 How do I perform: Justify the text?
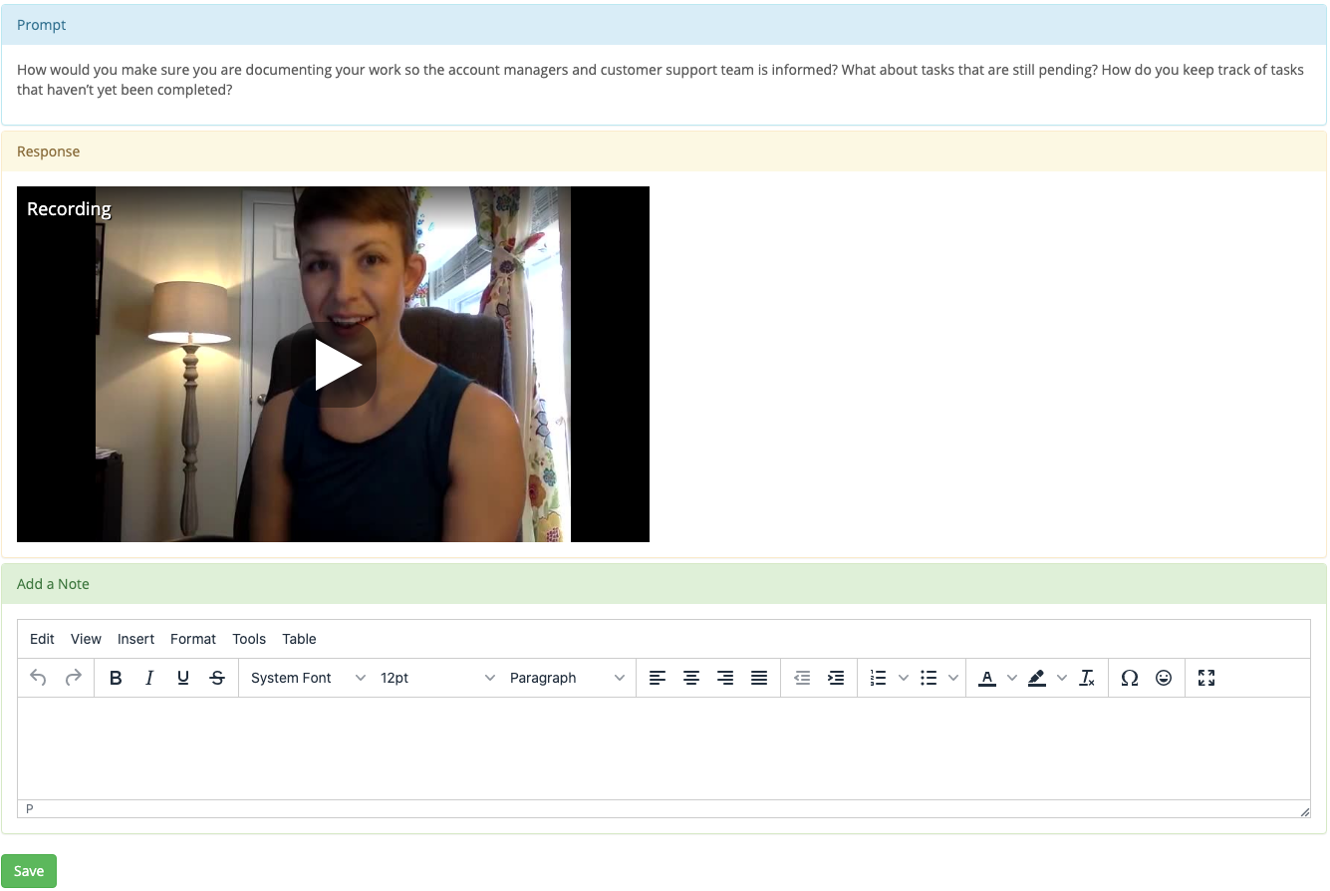(759, 678)
